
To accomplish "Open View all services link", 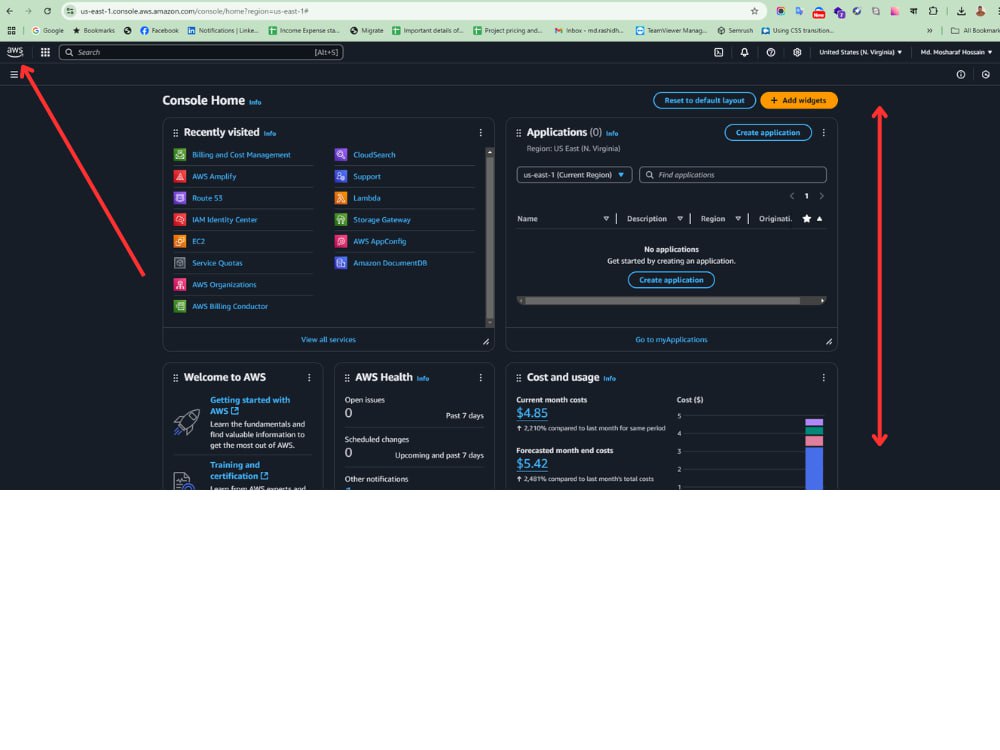I will (x=328, y=339).
